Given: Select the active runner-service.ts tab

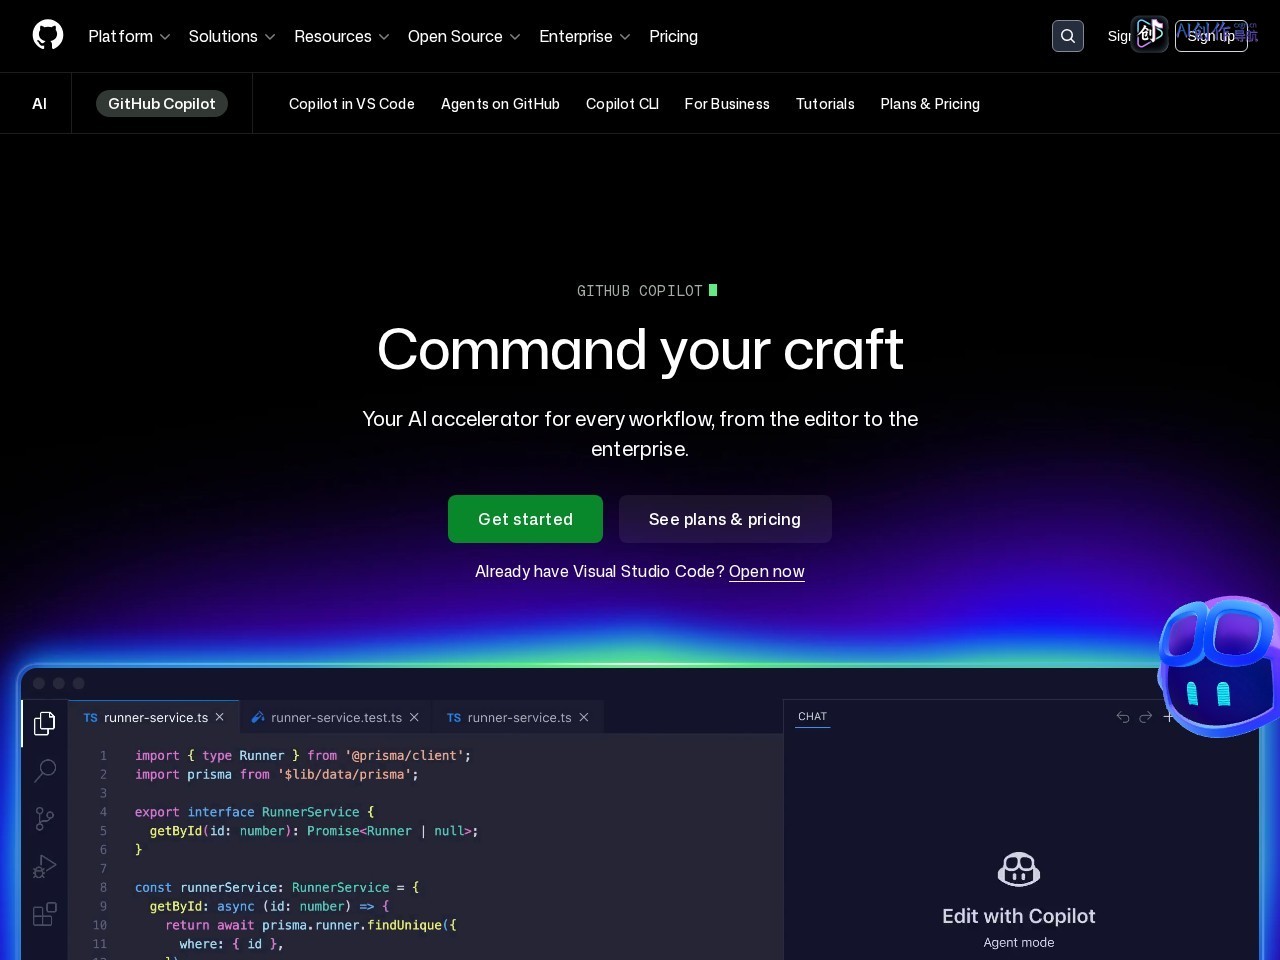Looking at the screenshot, I should (156, 717).
